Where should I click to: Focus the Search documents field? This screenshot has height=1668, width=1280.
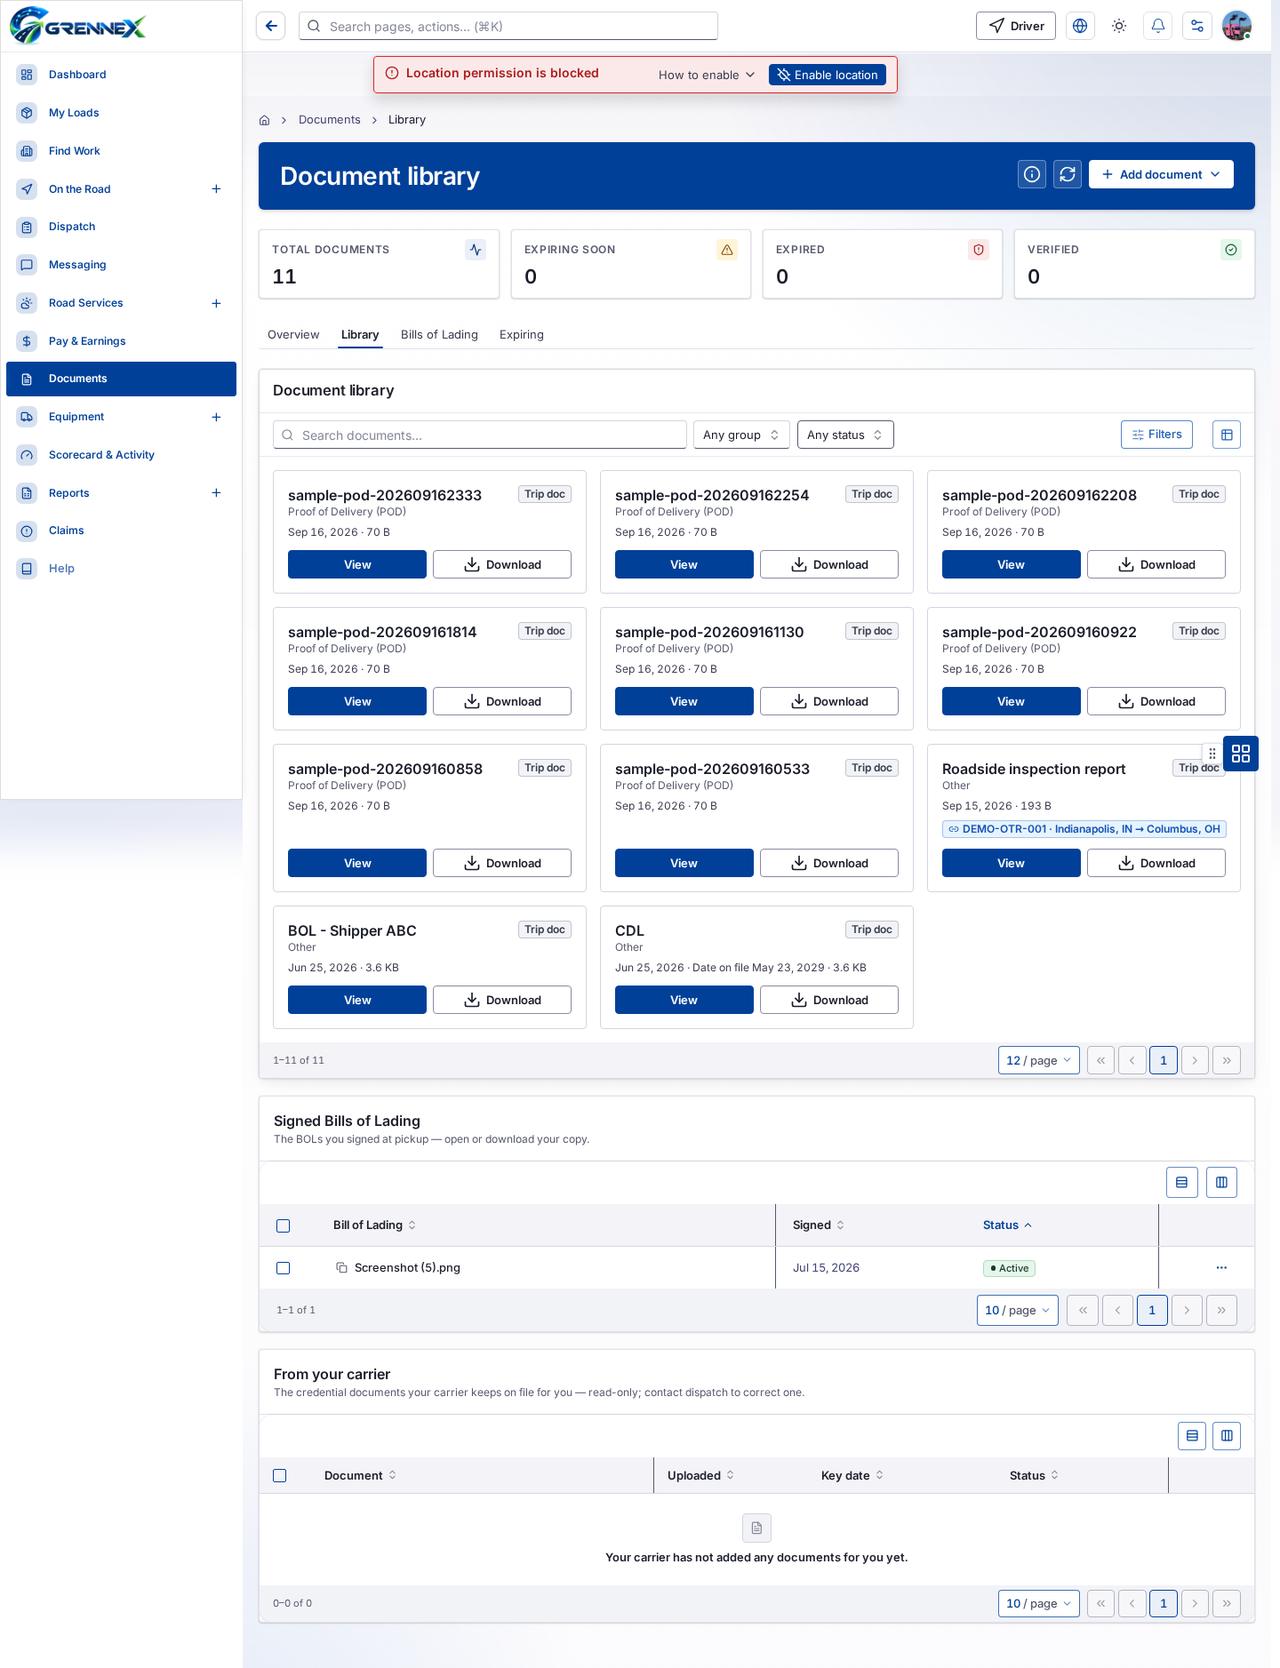[480, 435]
